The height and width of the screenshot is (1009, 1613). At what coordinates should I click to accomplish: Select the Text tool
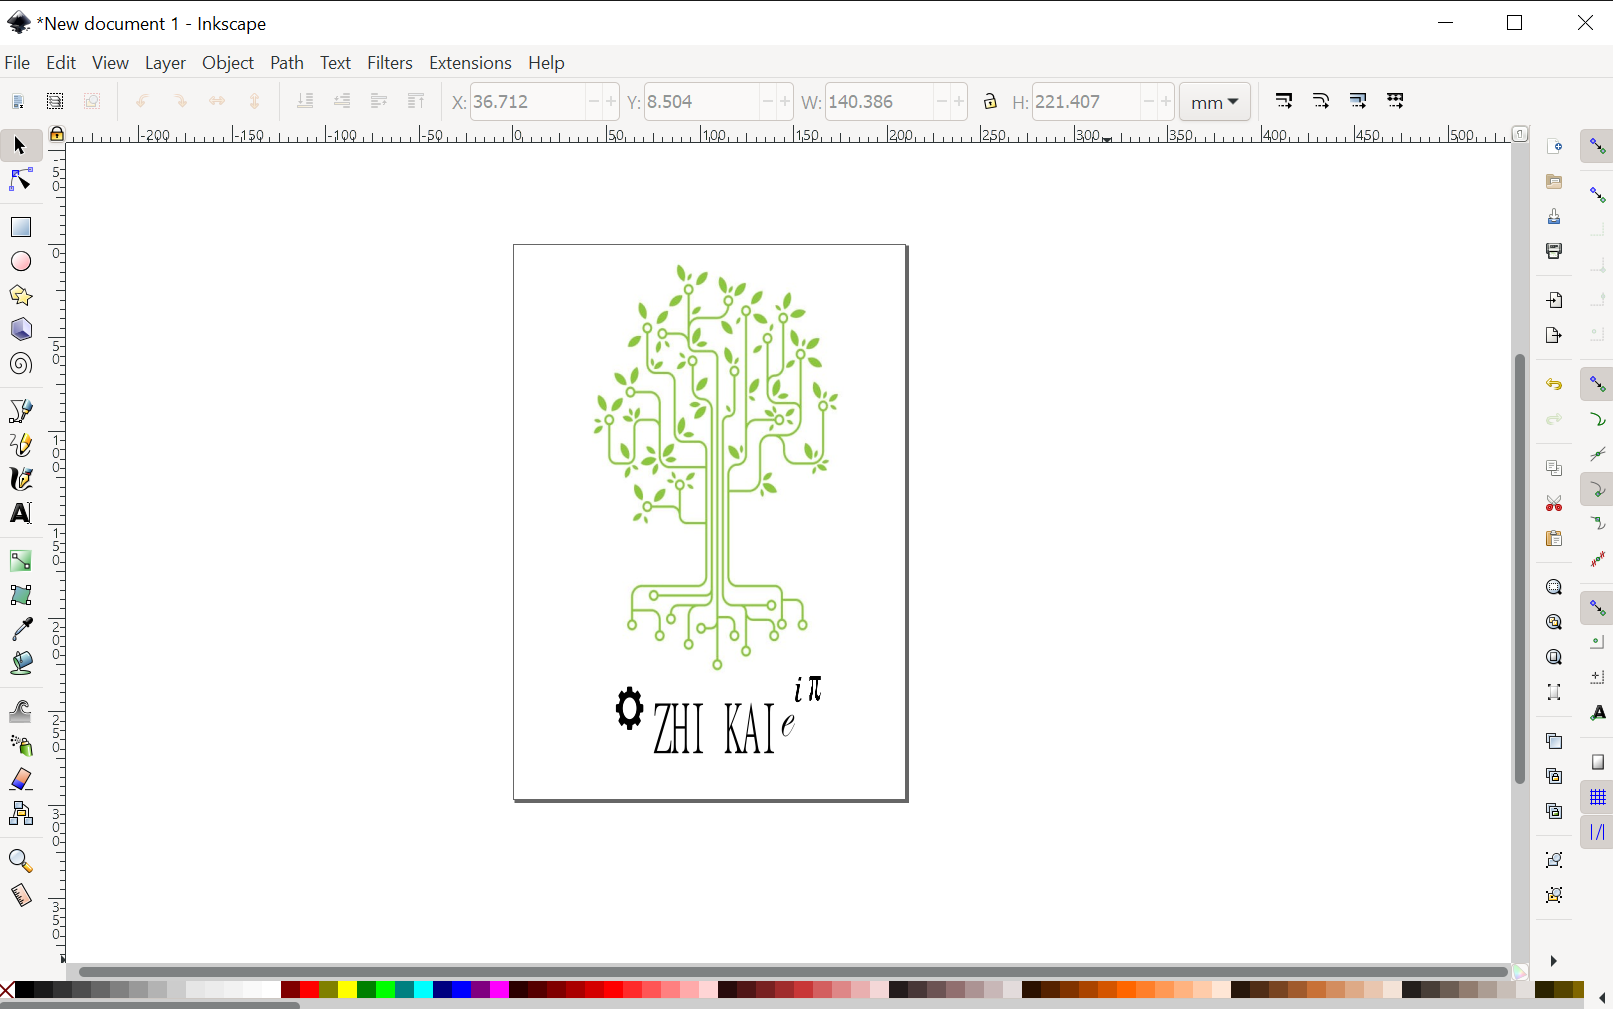tap(20, 513)
